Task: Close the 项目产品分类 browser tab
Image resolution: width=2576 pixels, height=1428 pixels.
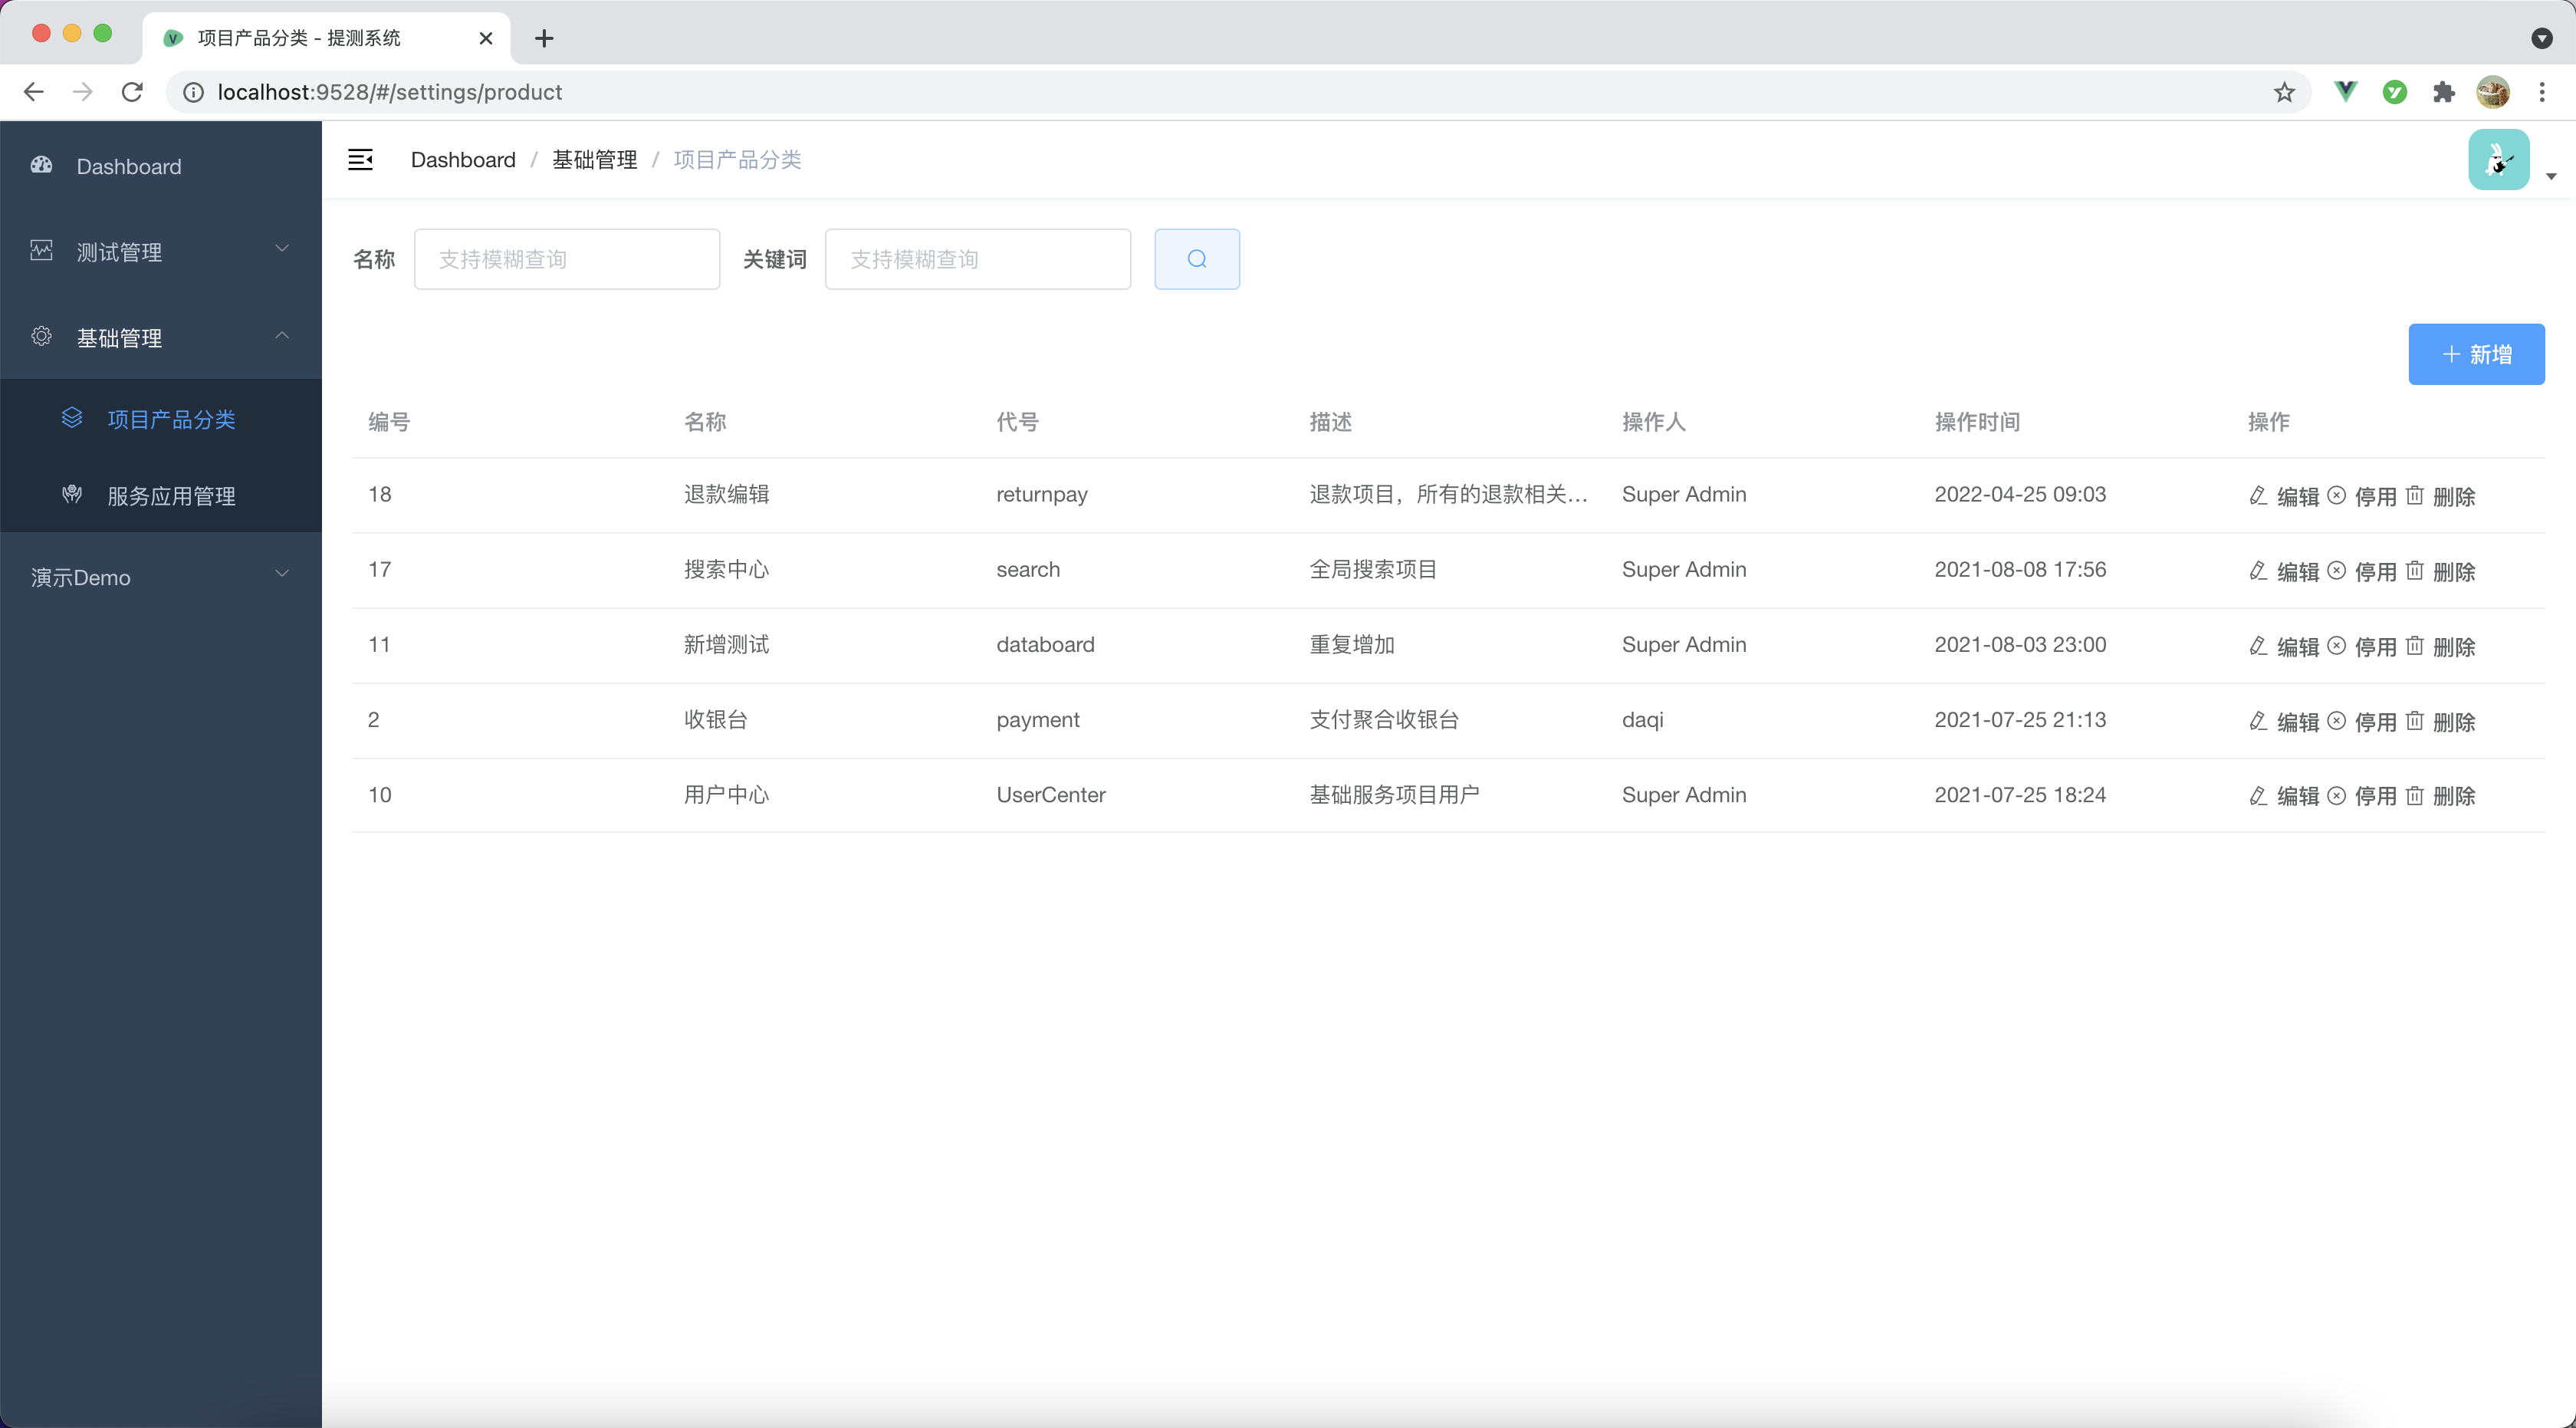Action: tap(486, 38)
